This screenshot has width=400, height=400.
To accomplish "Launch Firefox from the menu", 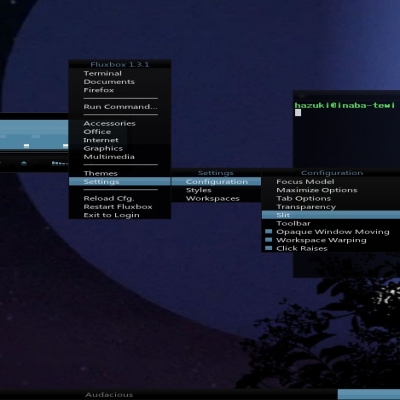I will click(x=120, y=90).
